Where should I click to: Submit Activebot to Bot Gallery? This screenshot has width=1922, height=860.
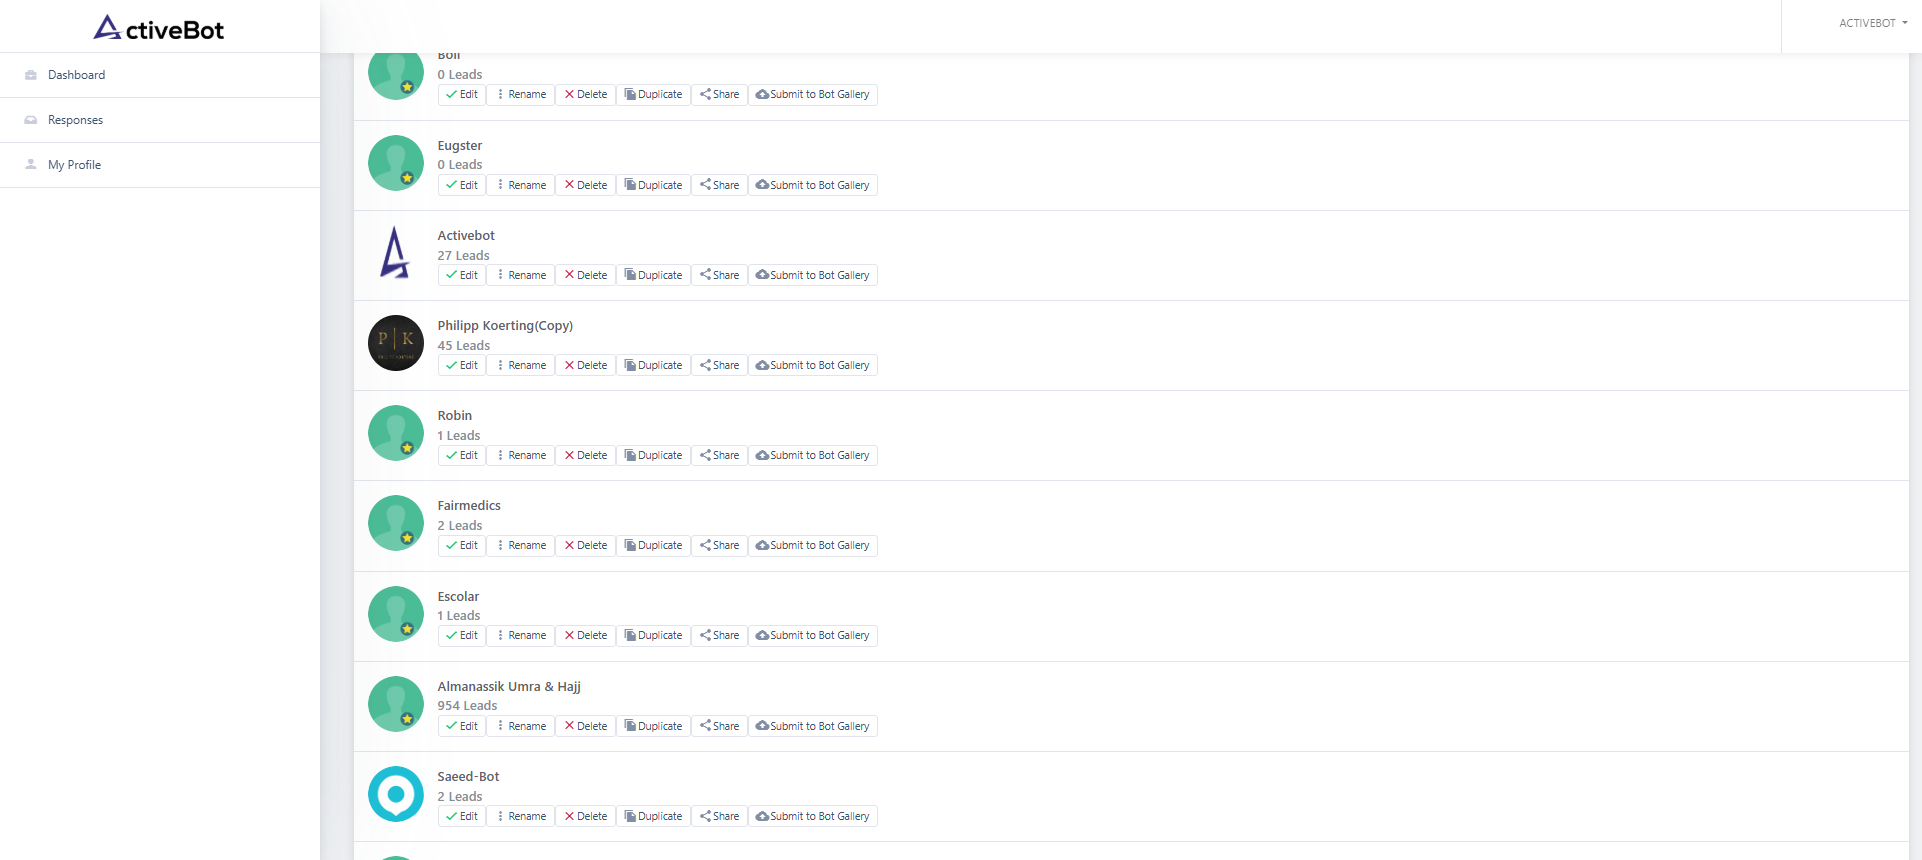[813, 275]
